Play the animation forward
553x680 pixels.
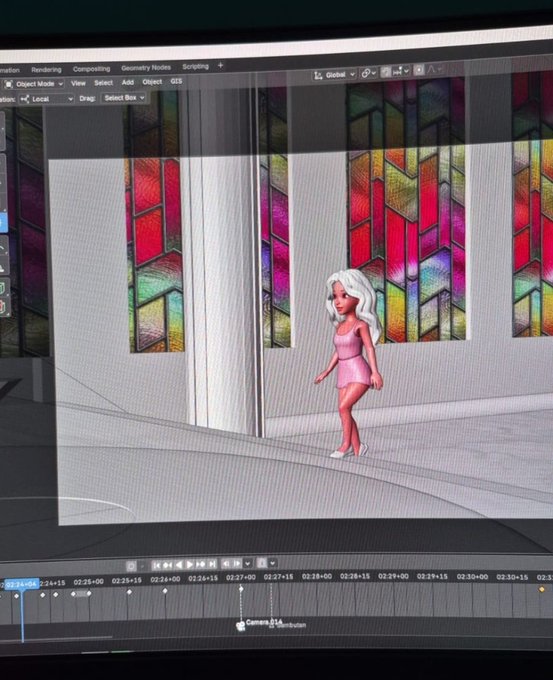point(190,565)
